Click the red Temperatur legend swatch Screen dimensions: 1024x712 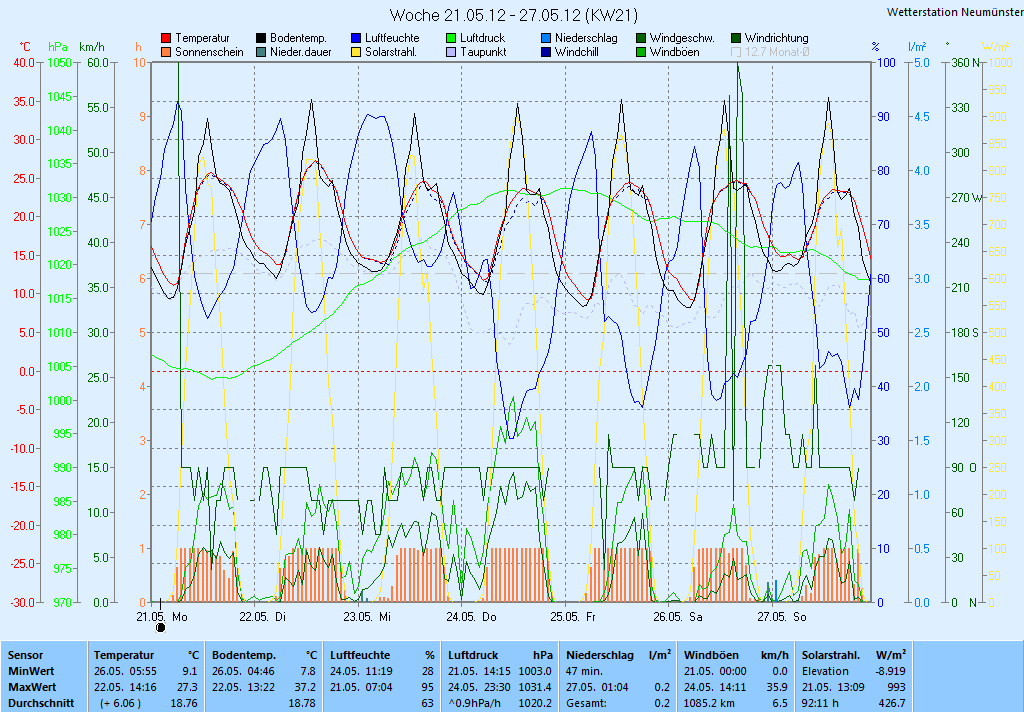click(166, 38)
